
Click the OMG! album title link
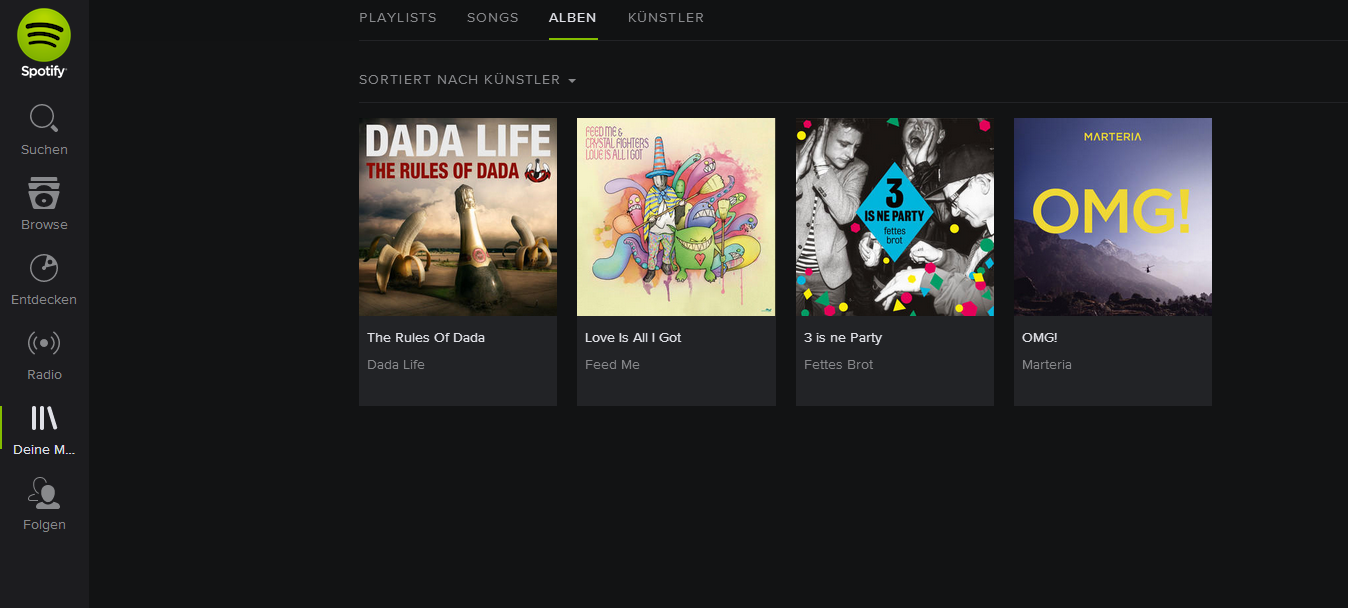(1040, 338)
